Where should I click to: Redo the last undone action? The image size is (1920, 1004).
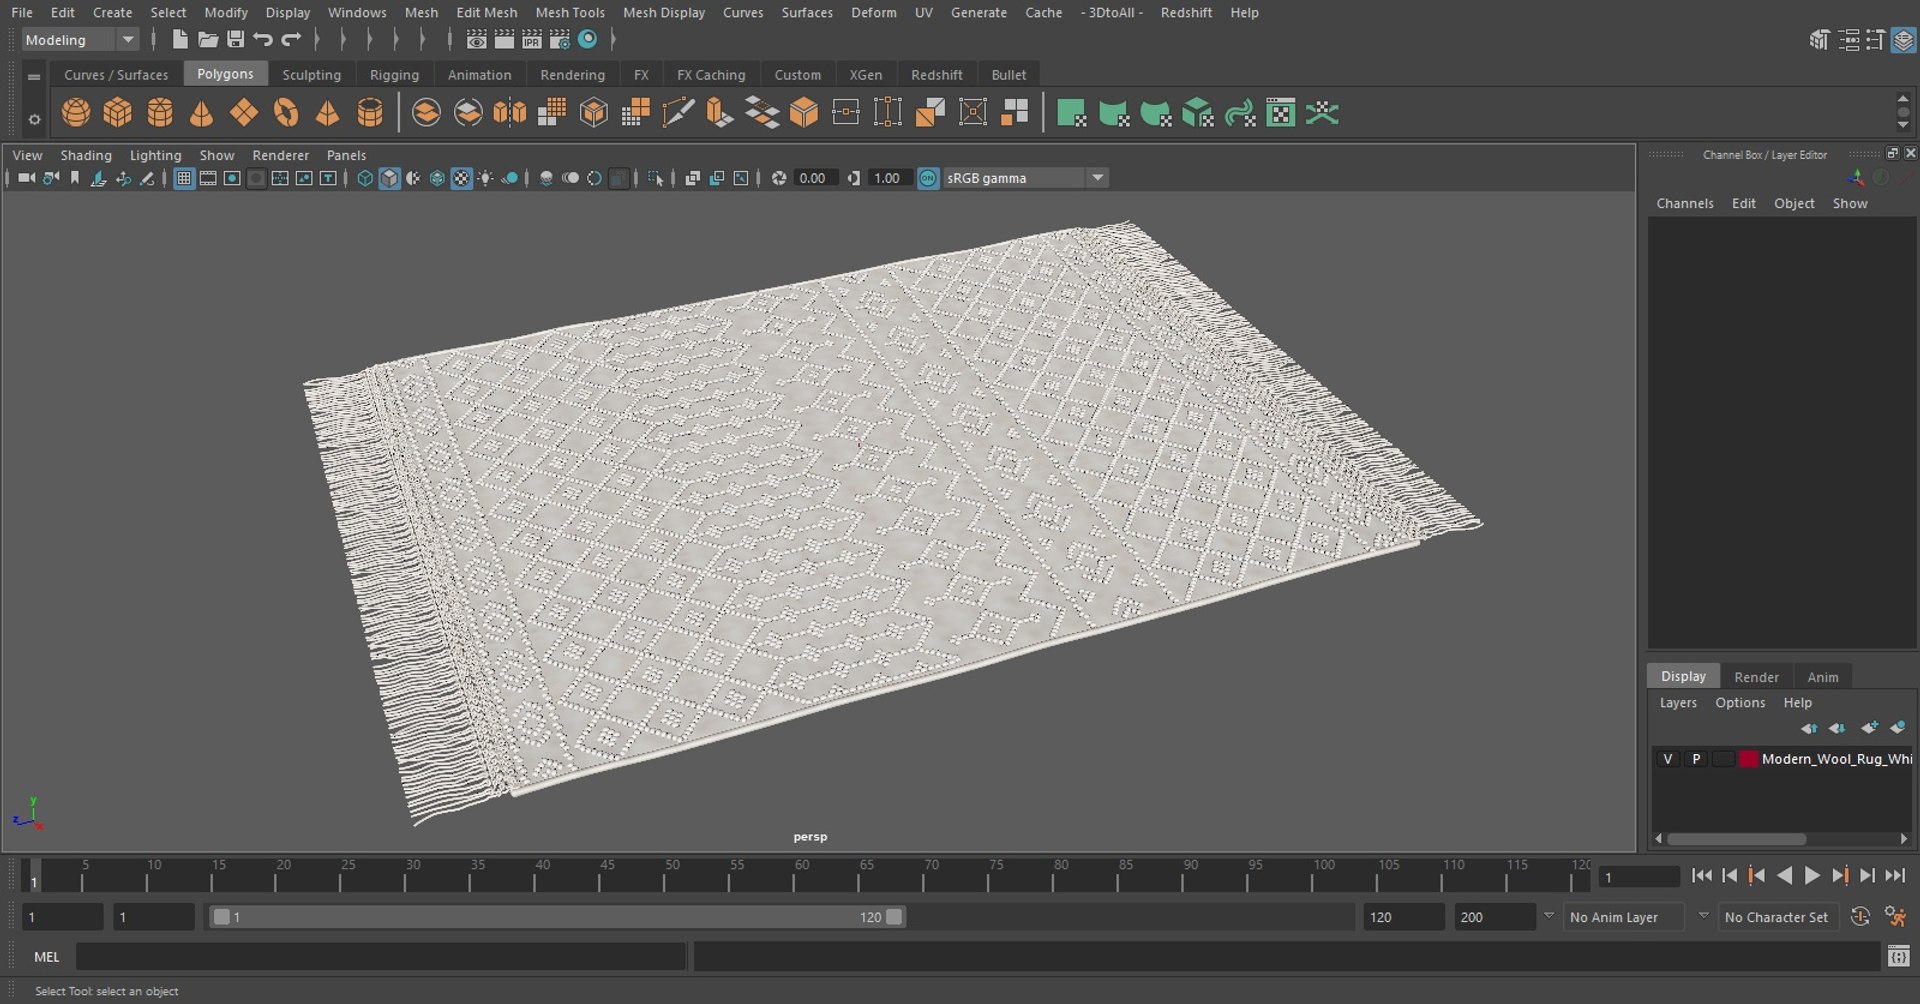coord(291,39)
